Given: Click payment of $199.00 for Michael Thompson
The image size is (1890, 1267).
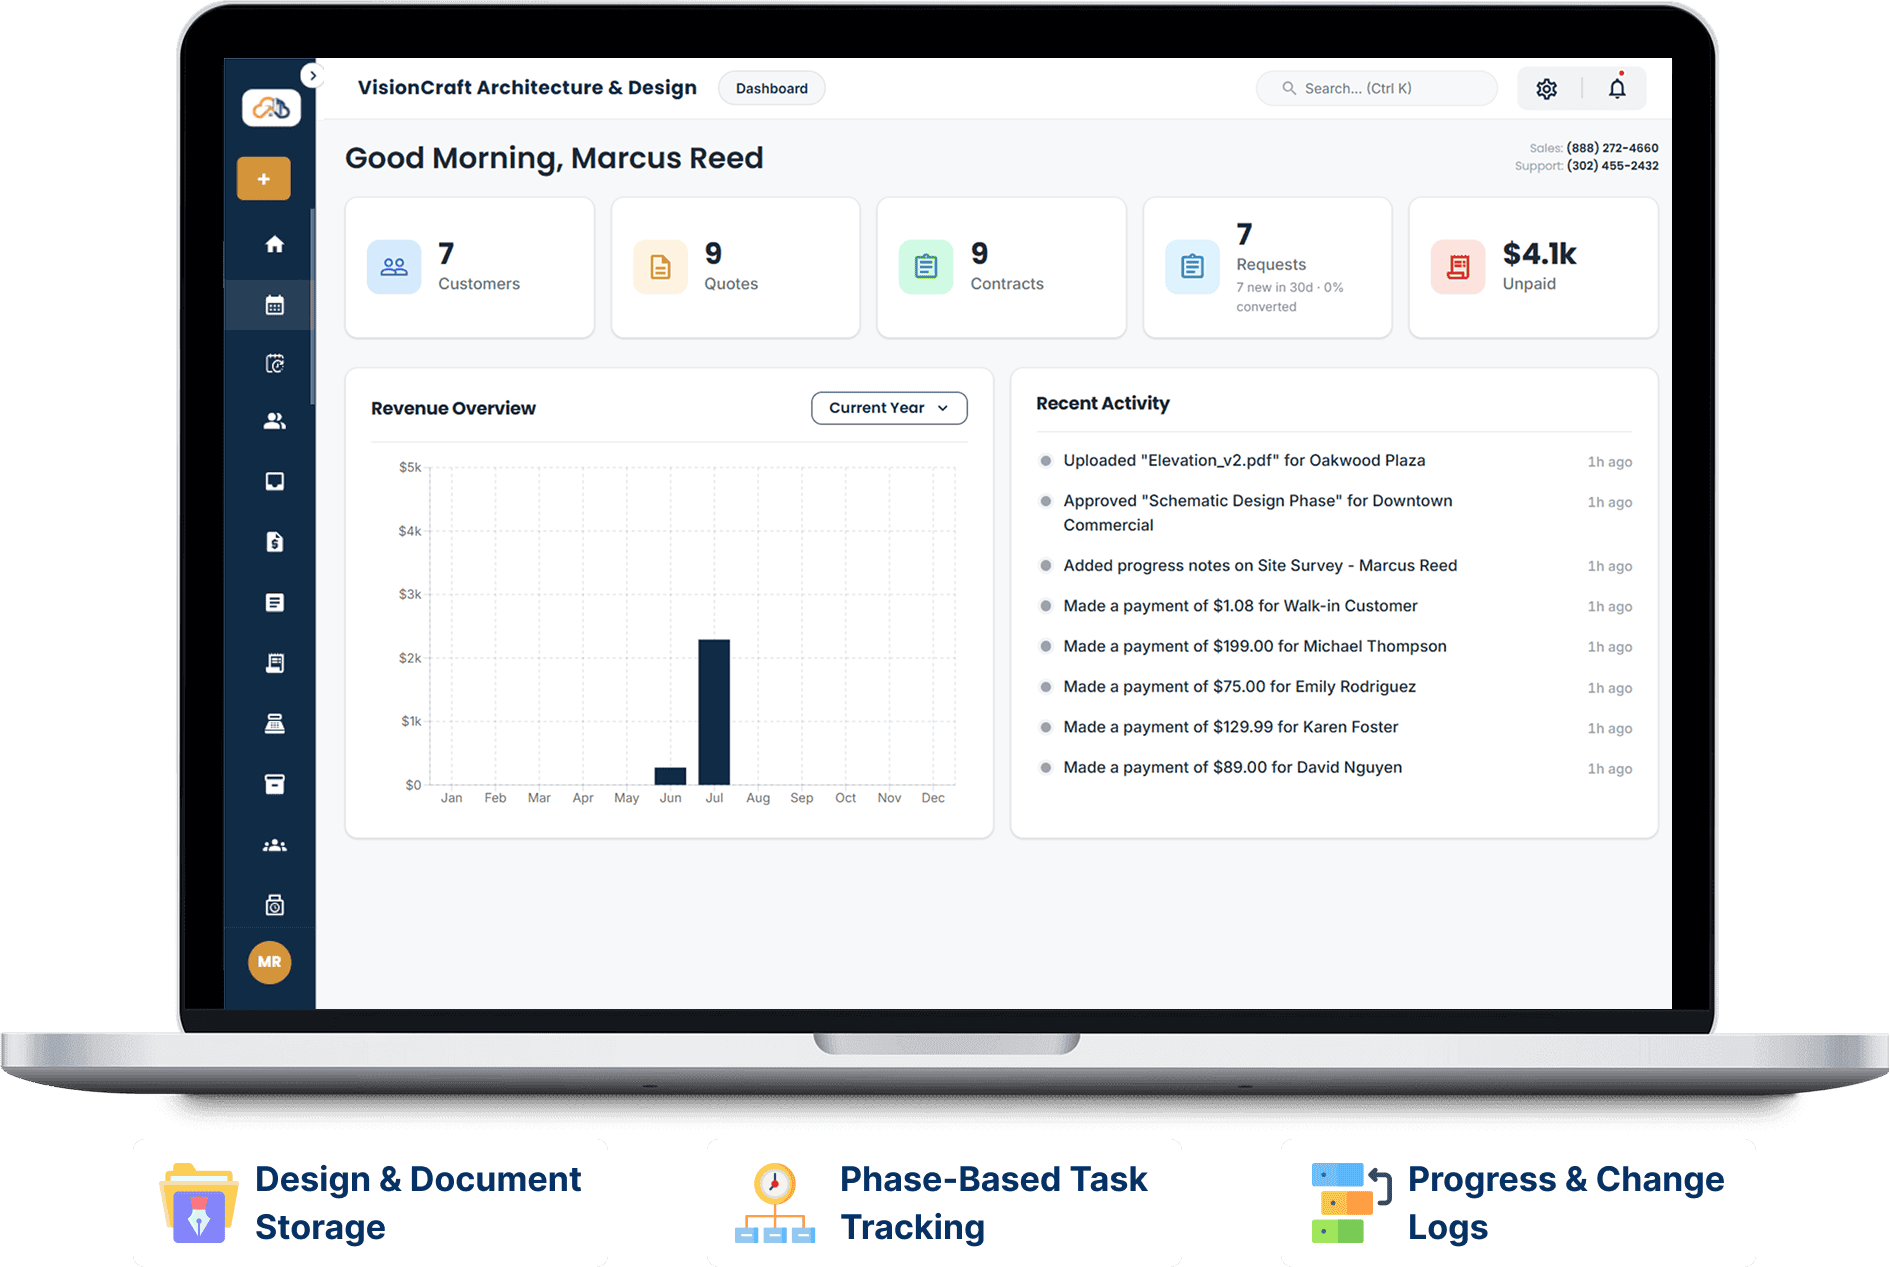Looking at the screenshot, I should 1255,646.
